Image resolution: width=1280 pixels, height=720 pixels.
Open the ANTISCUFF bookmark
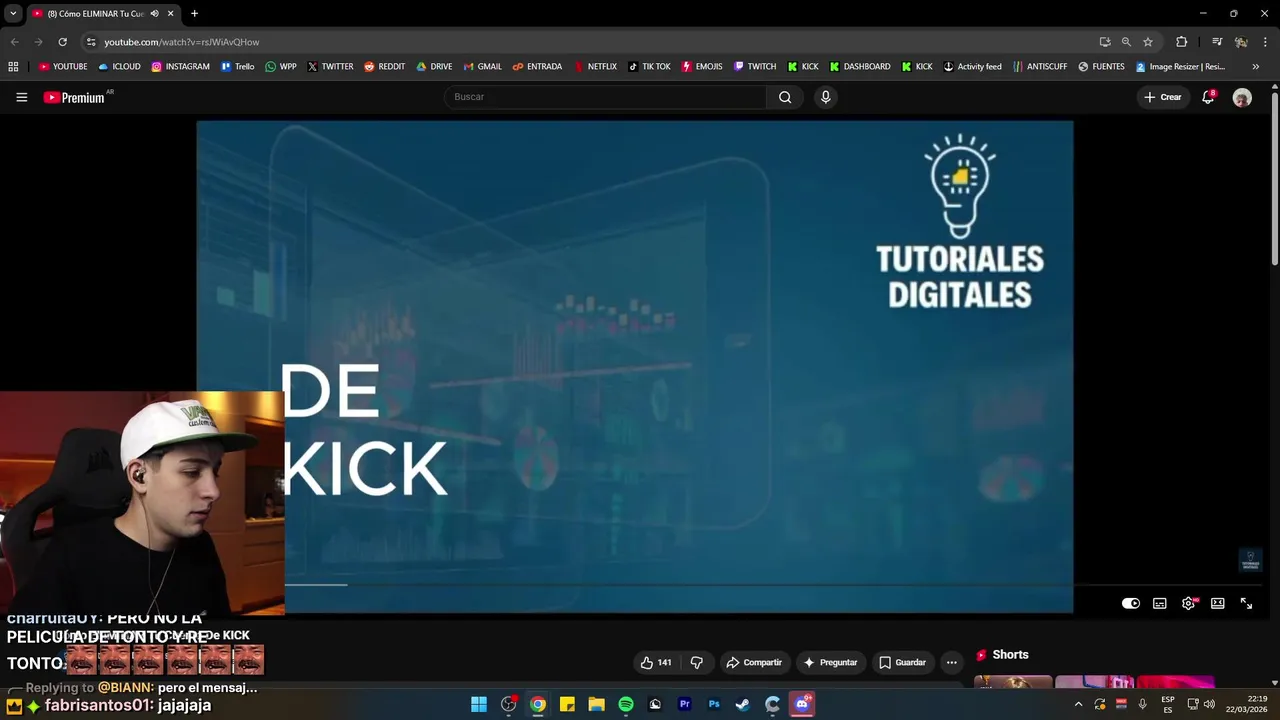pos(1039,67)
